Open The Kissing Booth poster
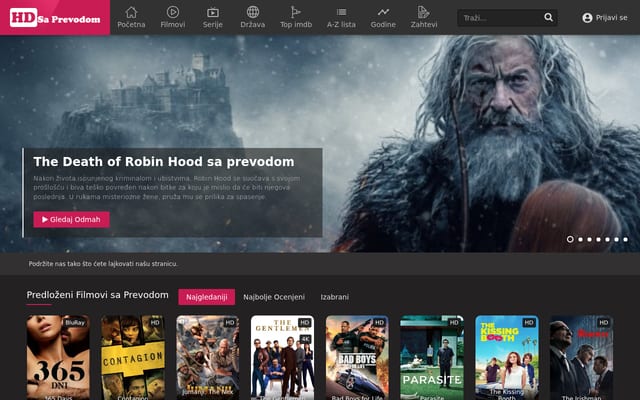 507,358
